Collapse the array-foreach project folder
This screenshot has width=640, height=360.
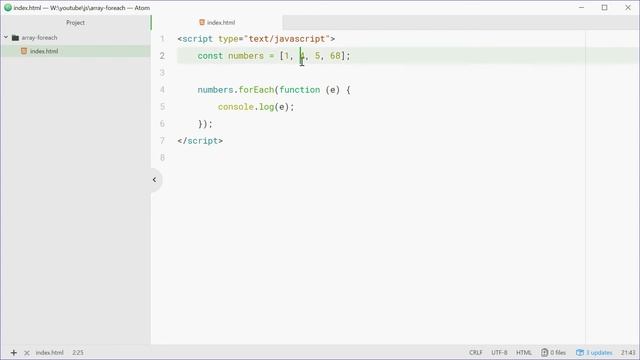[6, 38]
